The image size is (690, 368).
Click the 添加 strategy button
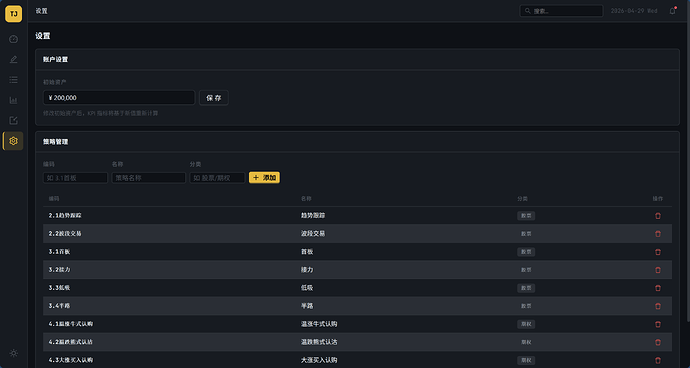tap(264, 178)
